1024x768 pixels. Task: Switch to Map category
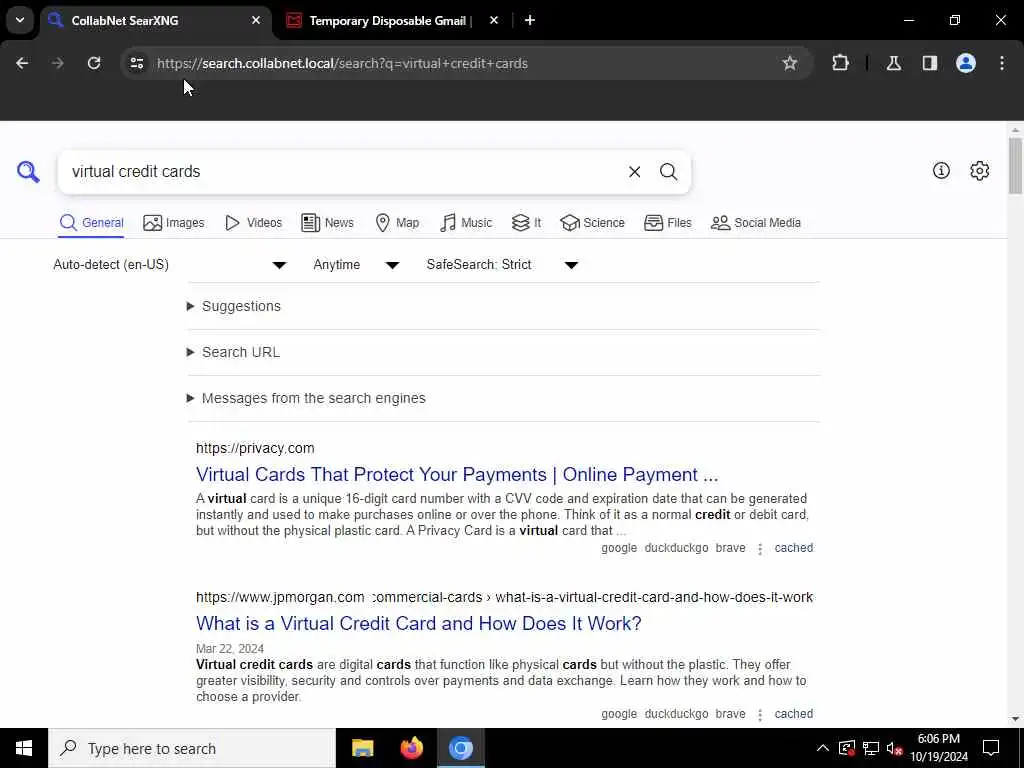(x=397, y=223)
